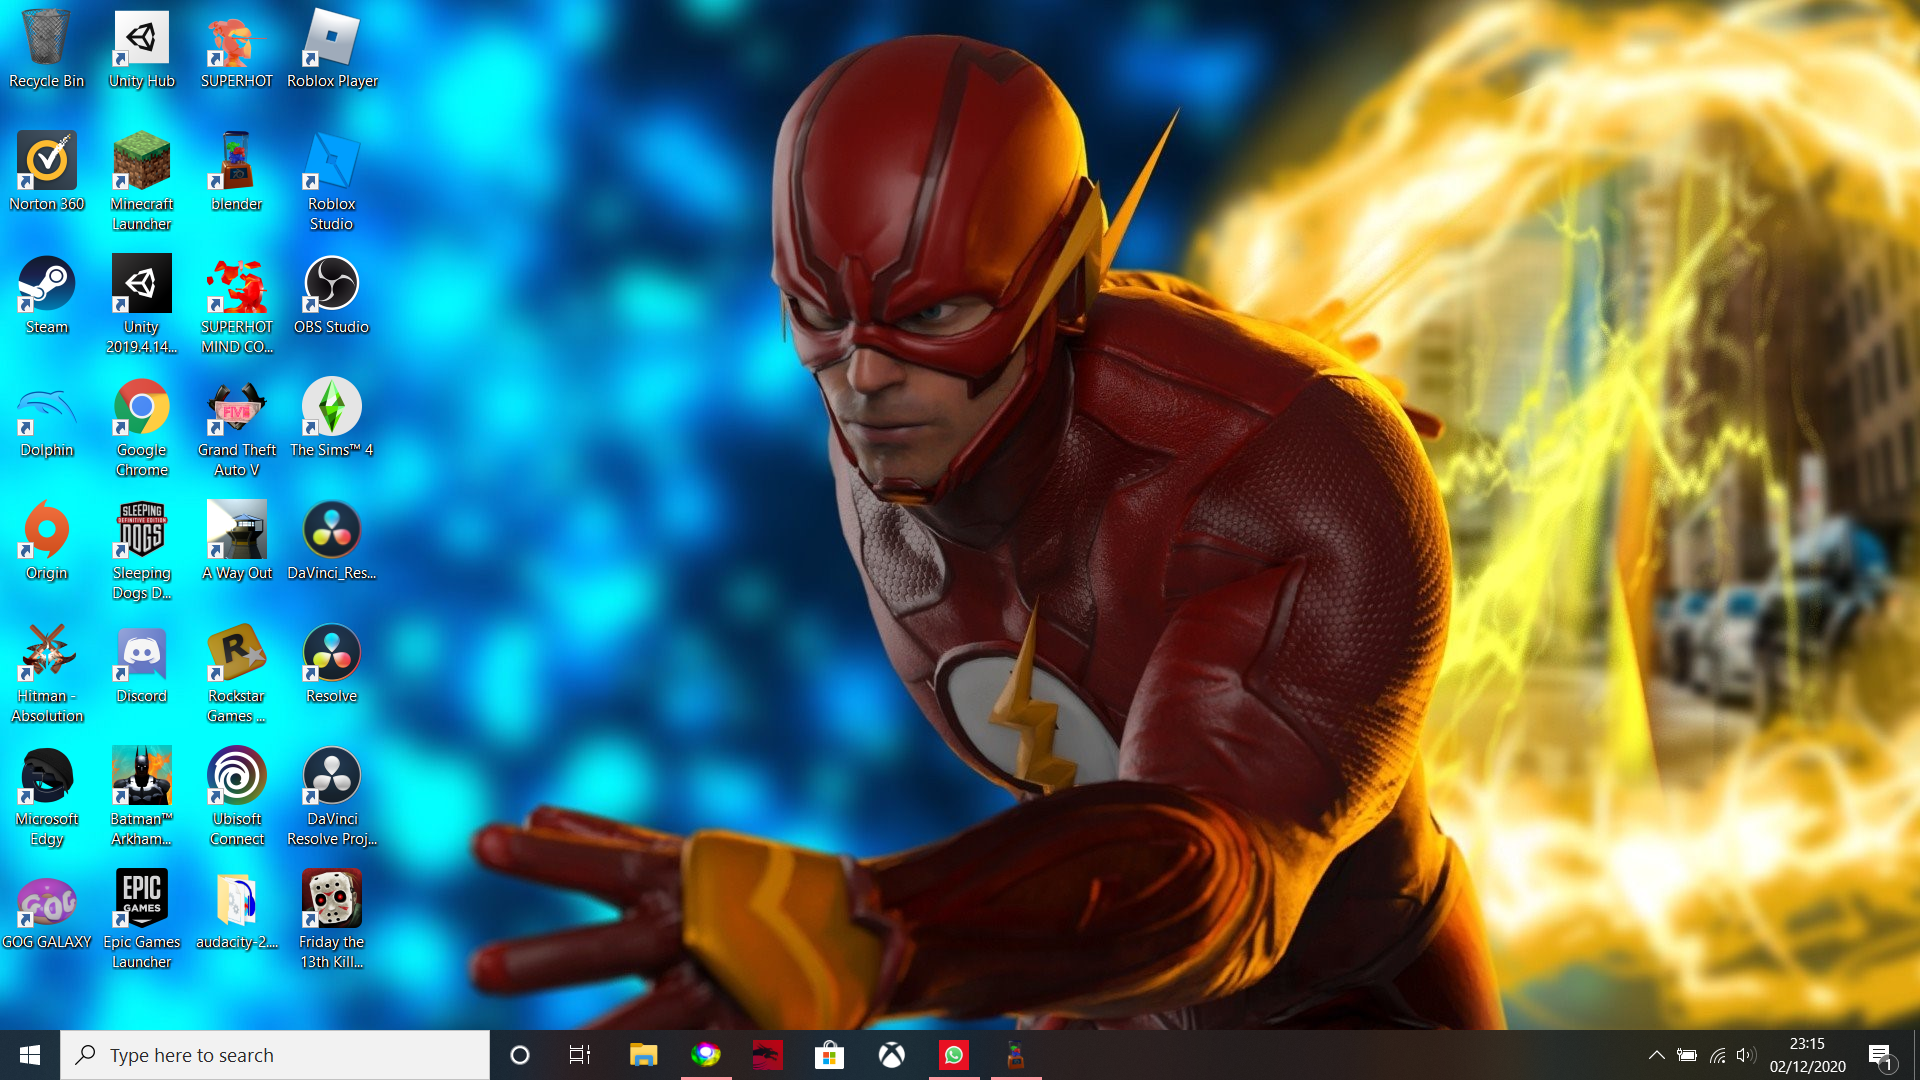Screen dimensions: 1920x1080
Task: Select the Roblox Studio shortcut
Action: 332,182
